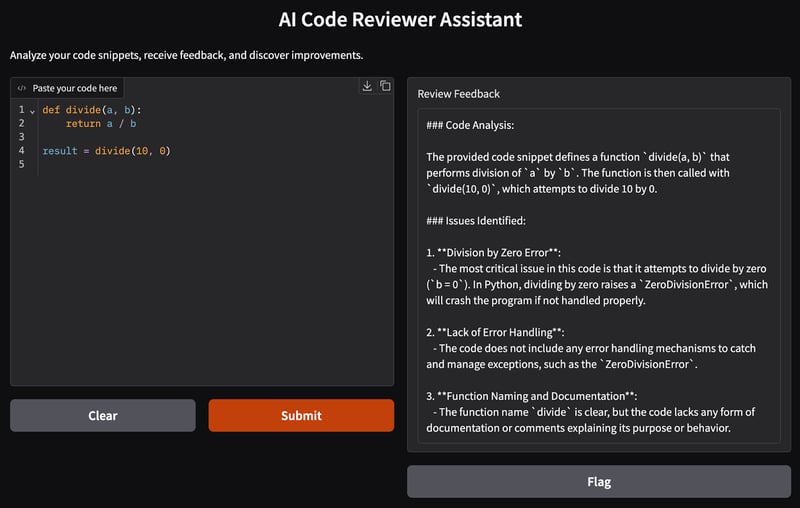
Task: Click the 'return a / b' code line
Action: [101, 123]
